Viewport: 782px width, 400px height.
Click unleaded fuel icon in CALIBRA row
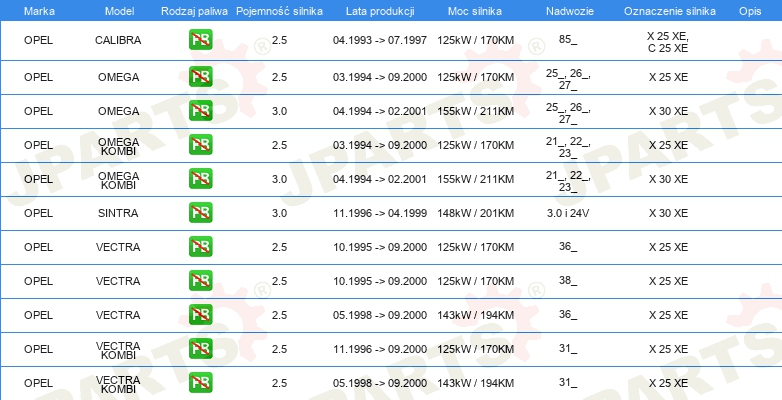click(x=200, y=40)
